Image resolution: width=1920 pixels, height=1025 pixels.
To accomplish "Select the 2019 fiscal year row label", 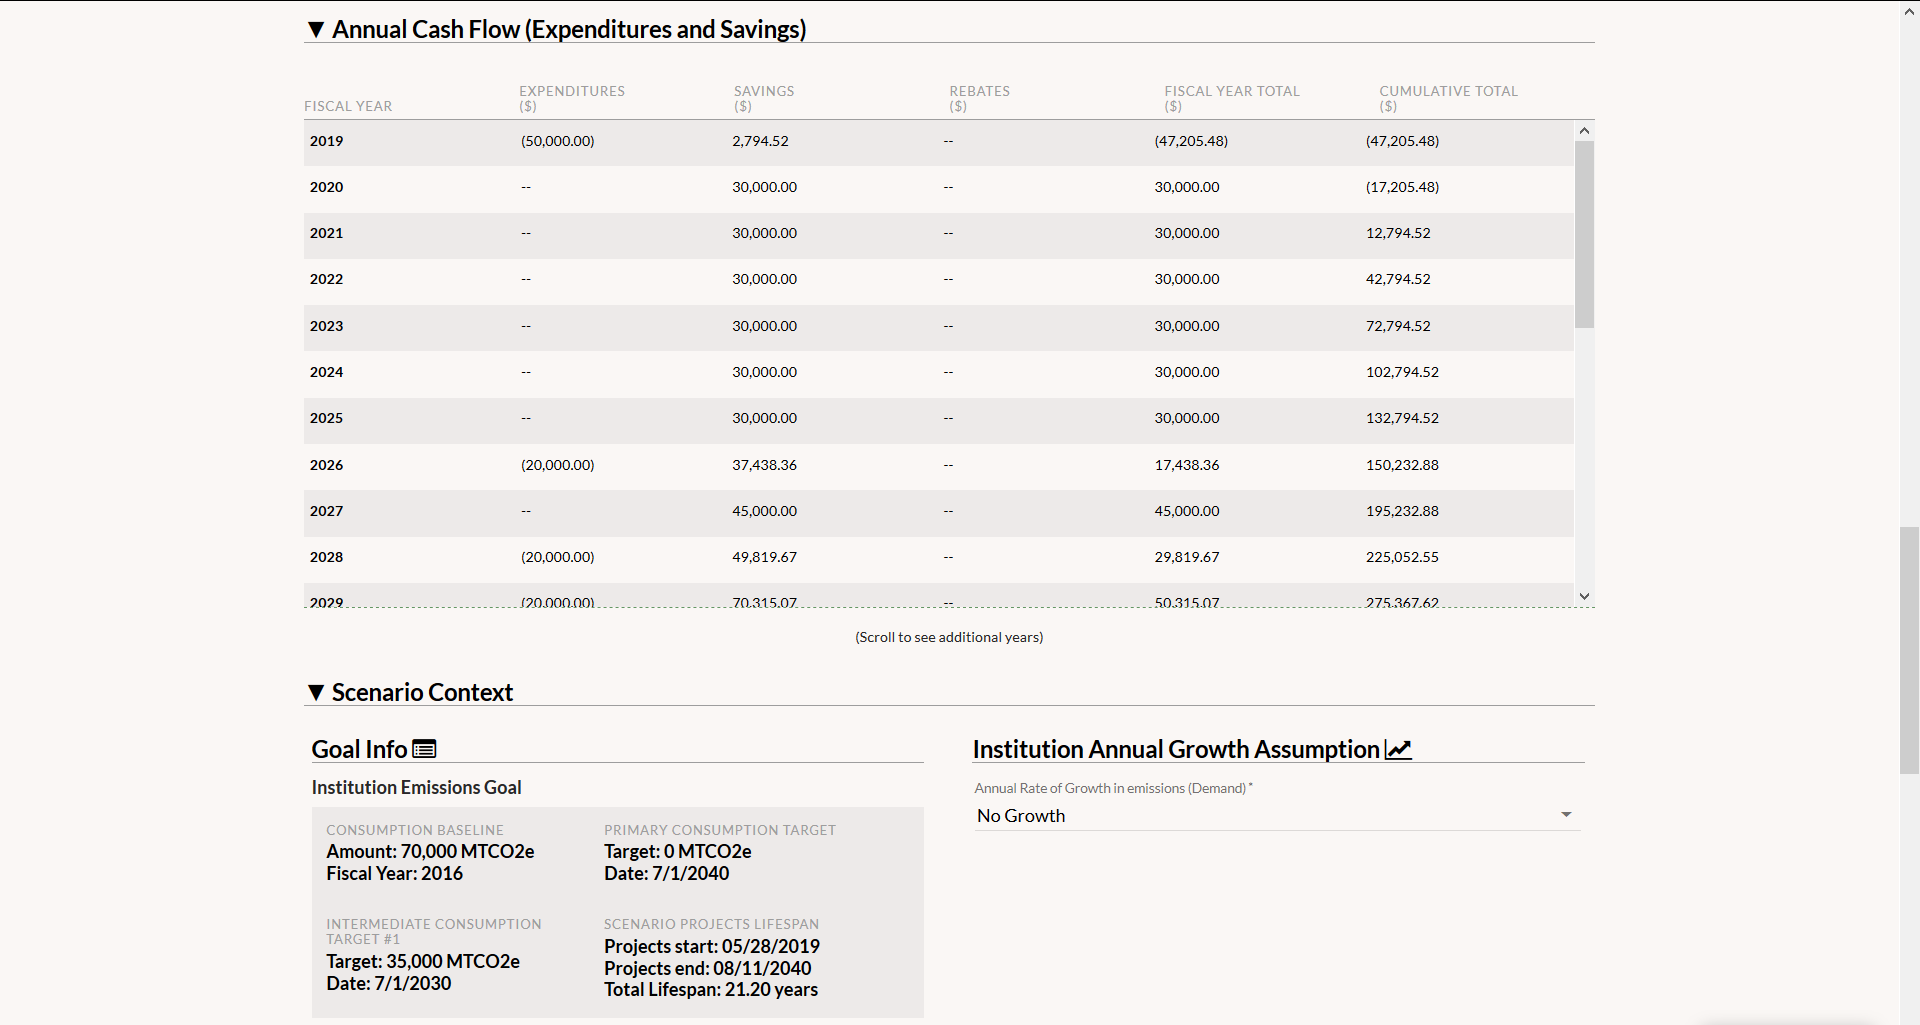I will point(326,141).
